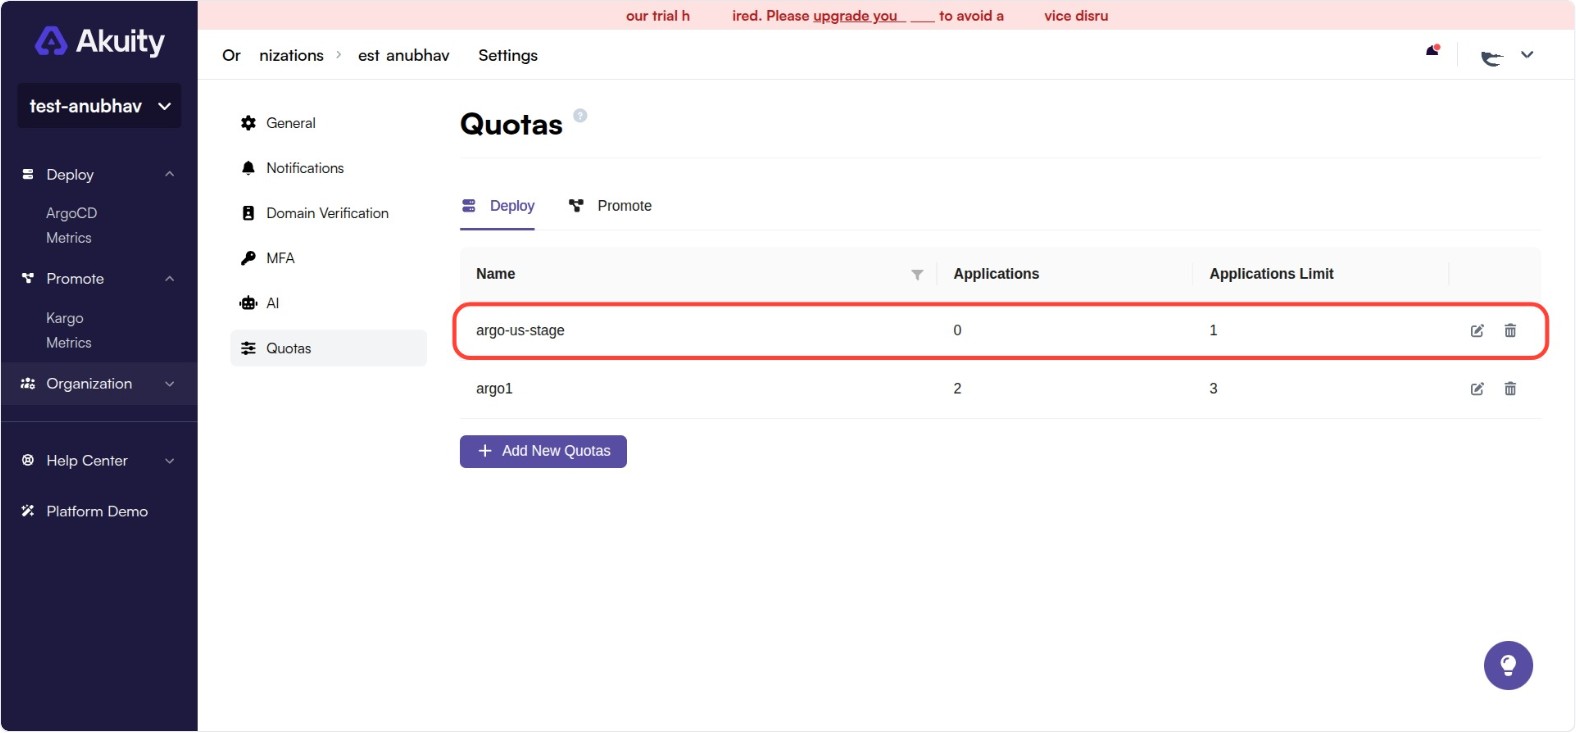Click the lightbulb help button

coord(1508,666)
